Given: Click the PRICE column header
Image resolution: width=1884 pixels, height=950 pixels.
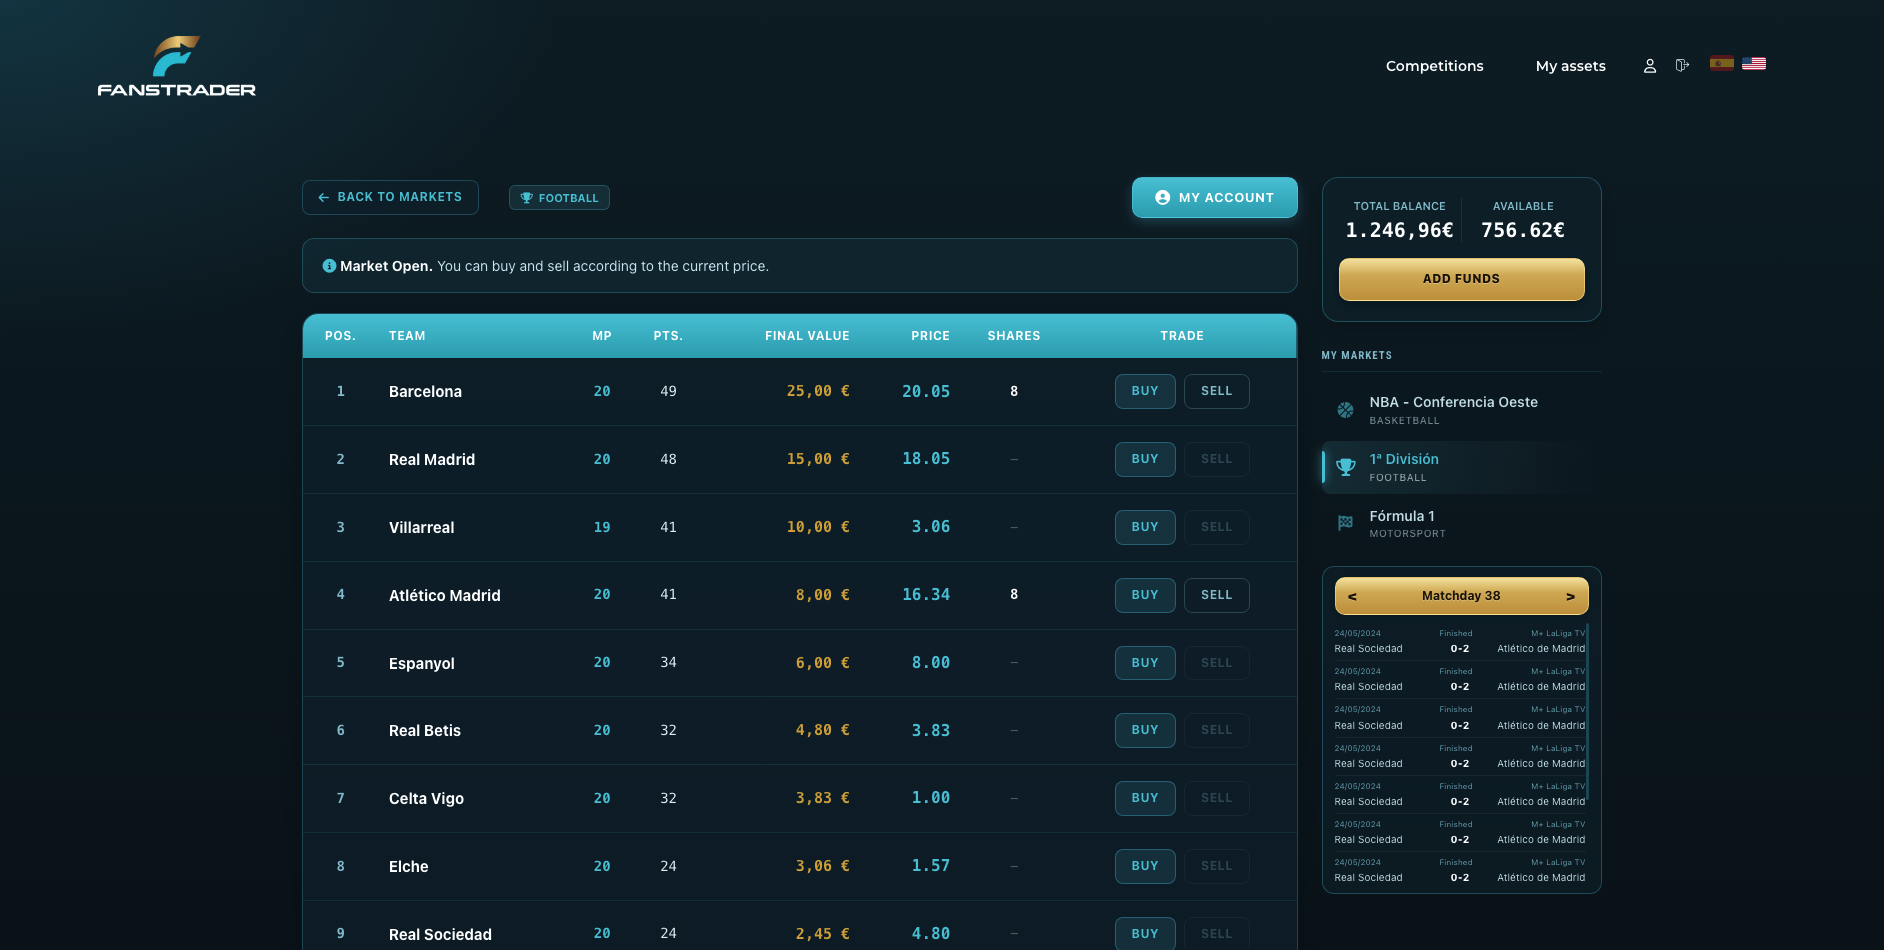Looking at the screenshot, I should [x=930, y=336].
